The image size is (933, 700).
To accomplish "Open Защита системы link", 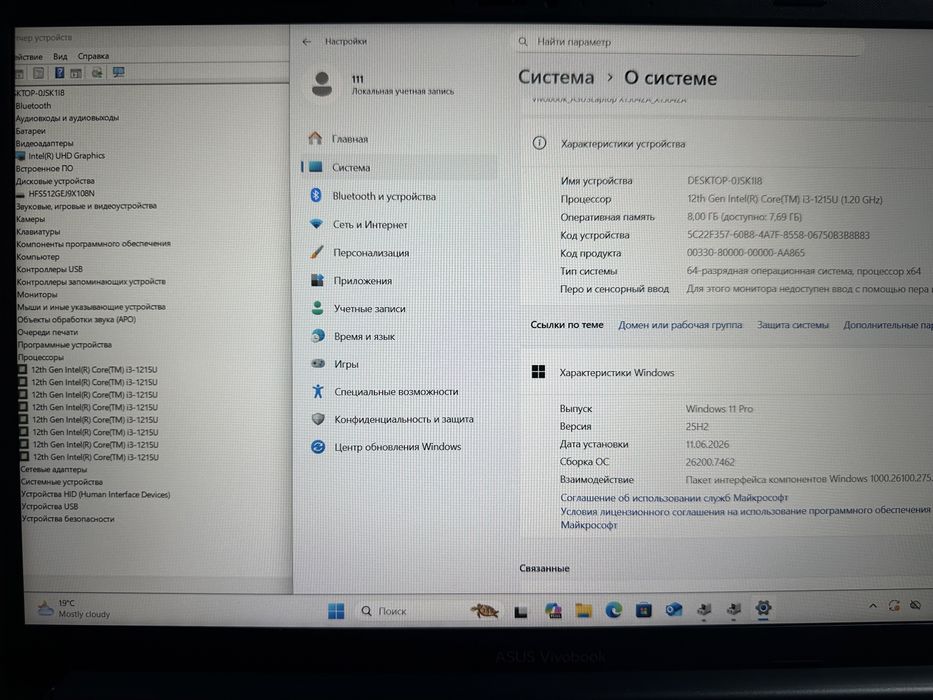I will click(x=793, y=325).
